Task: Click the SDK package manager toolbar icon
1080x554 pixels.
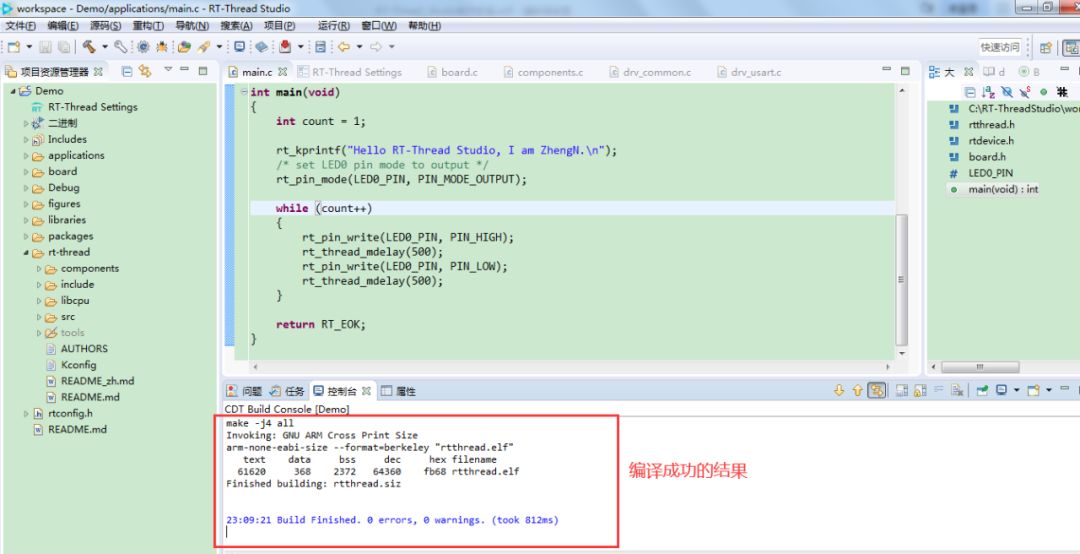Action: 184,47
